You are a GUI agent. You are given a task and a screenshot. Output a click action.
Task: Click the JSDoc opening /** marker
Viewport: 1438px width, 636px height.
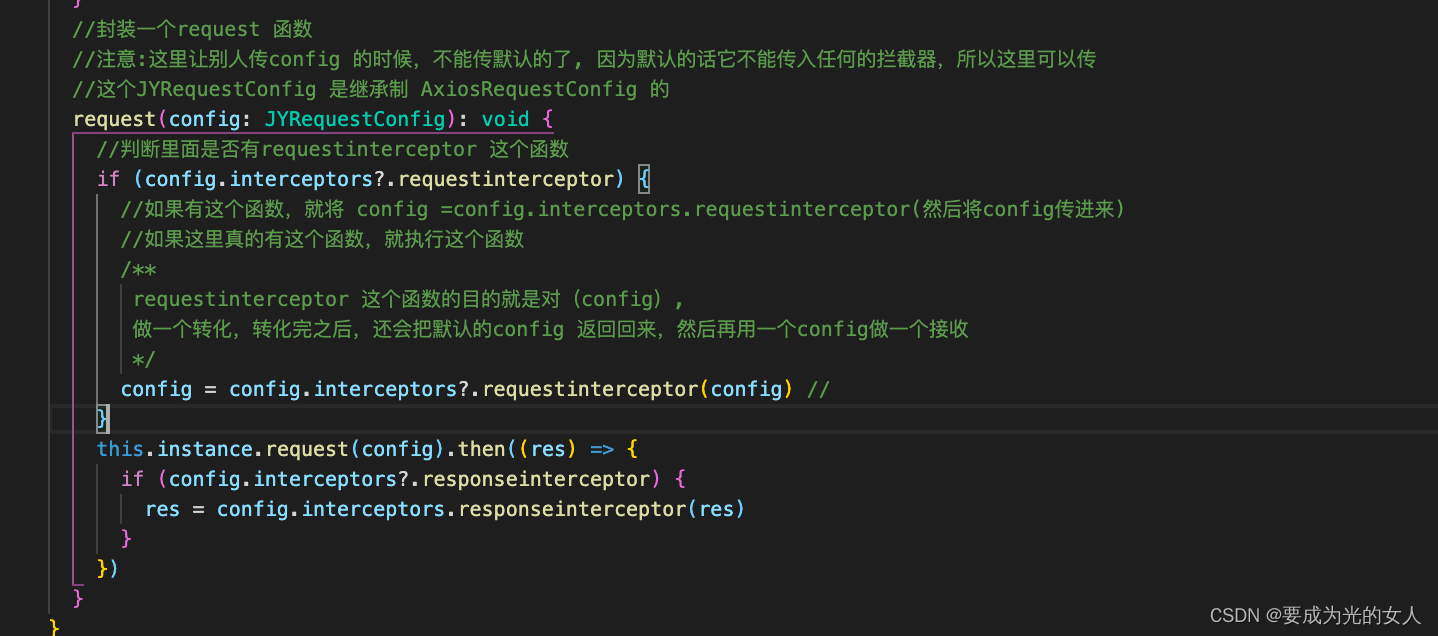click(x=139, y=270)
